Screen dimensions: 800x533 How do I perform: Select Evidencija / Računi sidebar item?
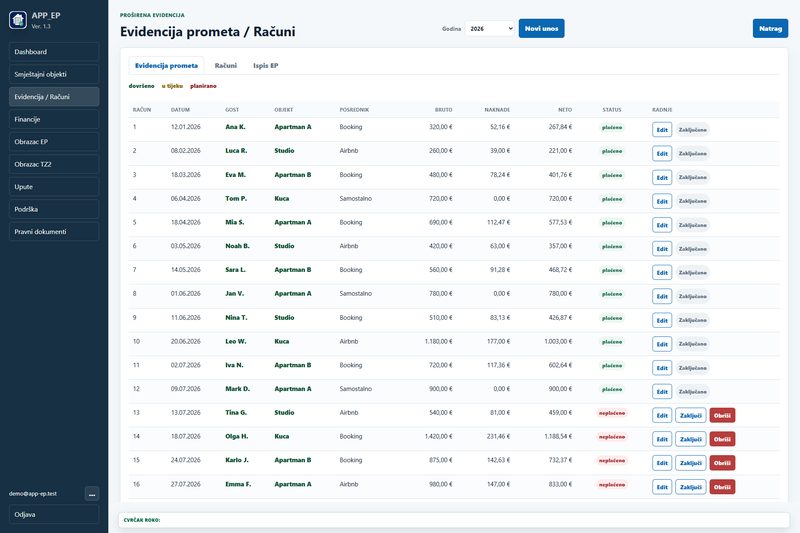point(54,97)
